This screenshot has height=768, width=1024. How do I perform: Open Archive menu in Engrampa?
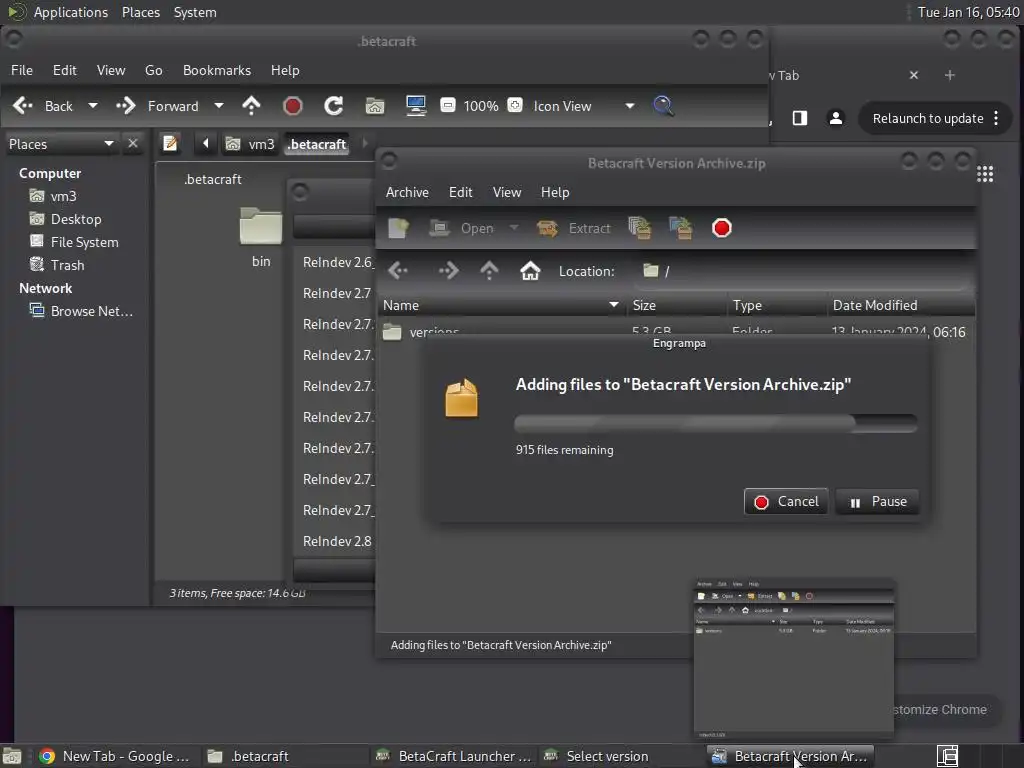(407, 192)
